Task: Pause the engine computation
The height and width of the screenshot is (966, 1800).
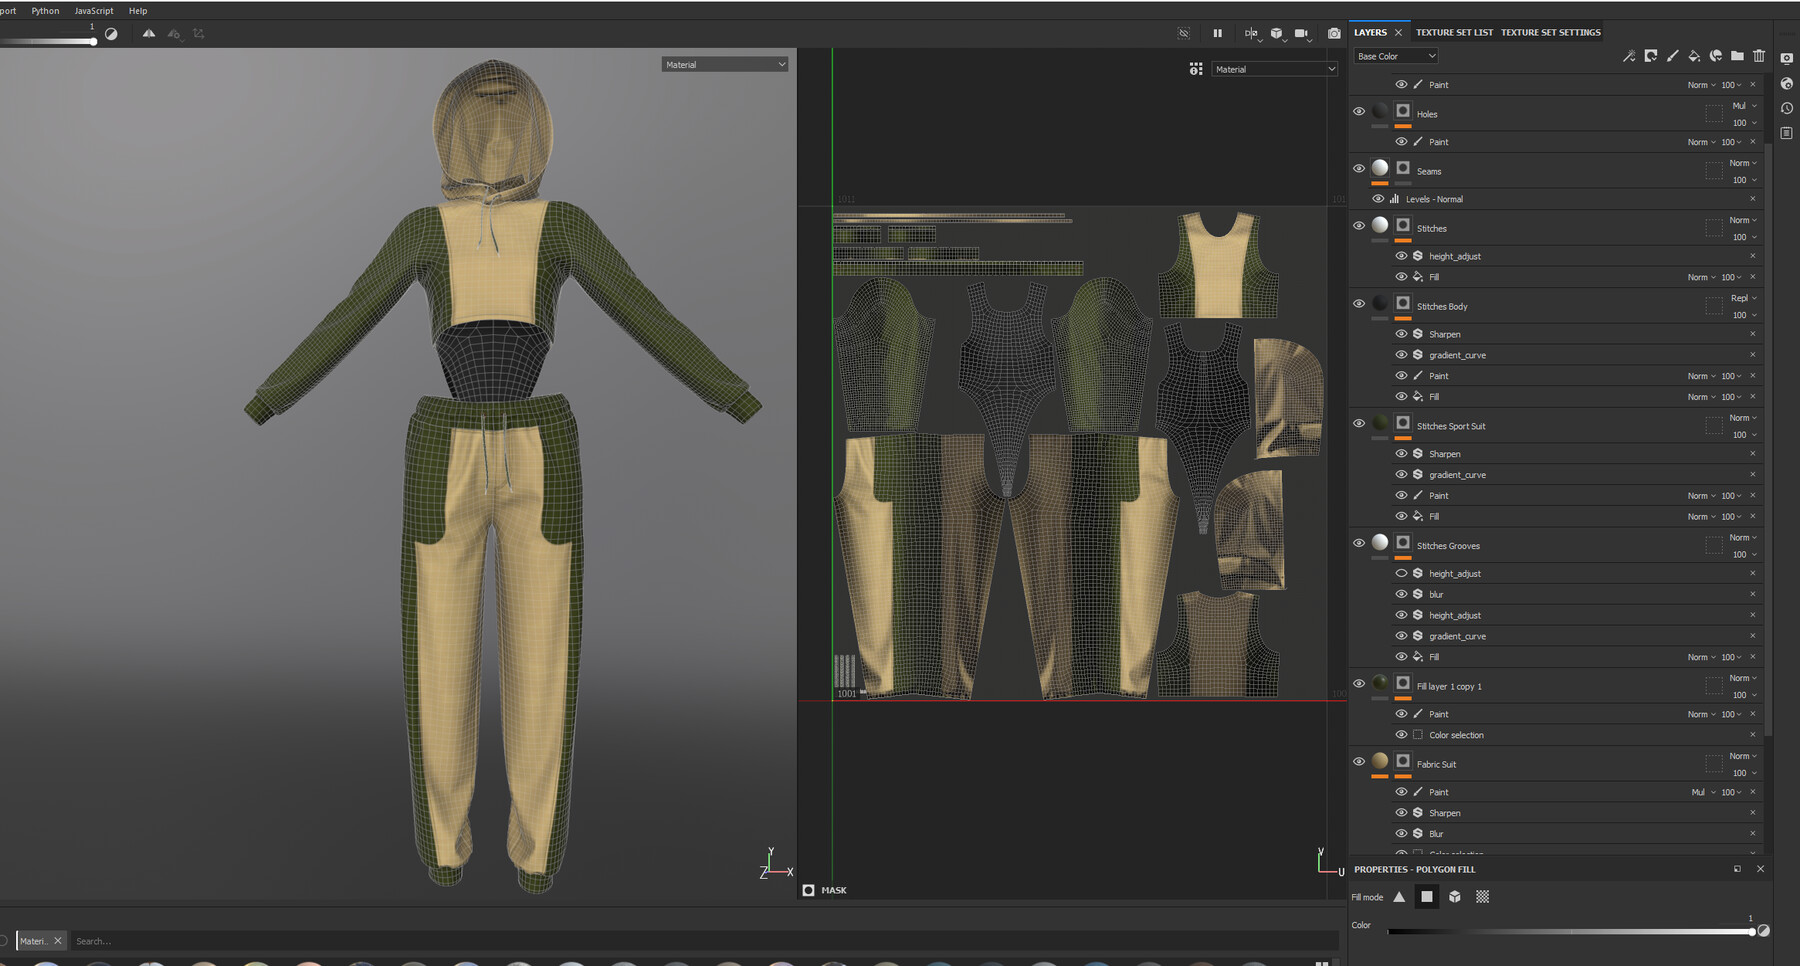Action: click(1217, 33)
